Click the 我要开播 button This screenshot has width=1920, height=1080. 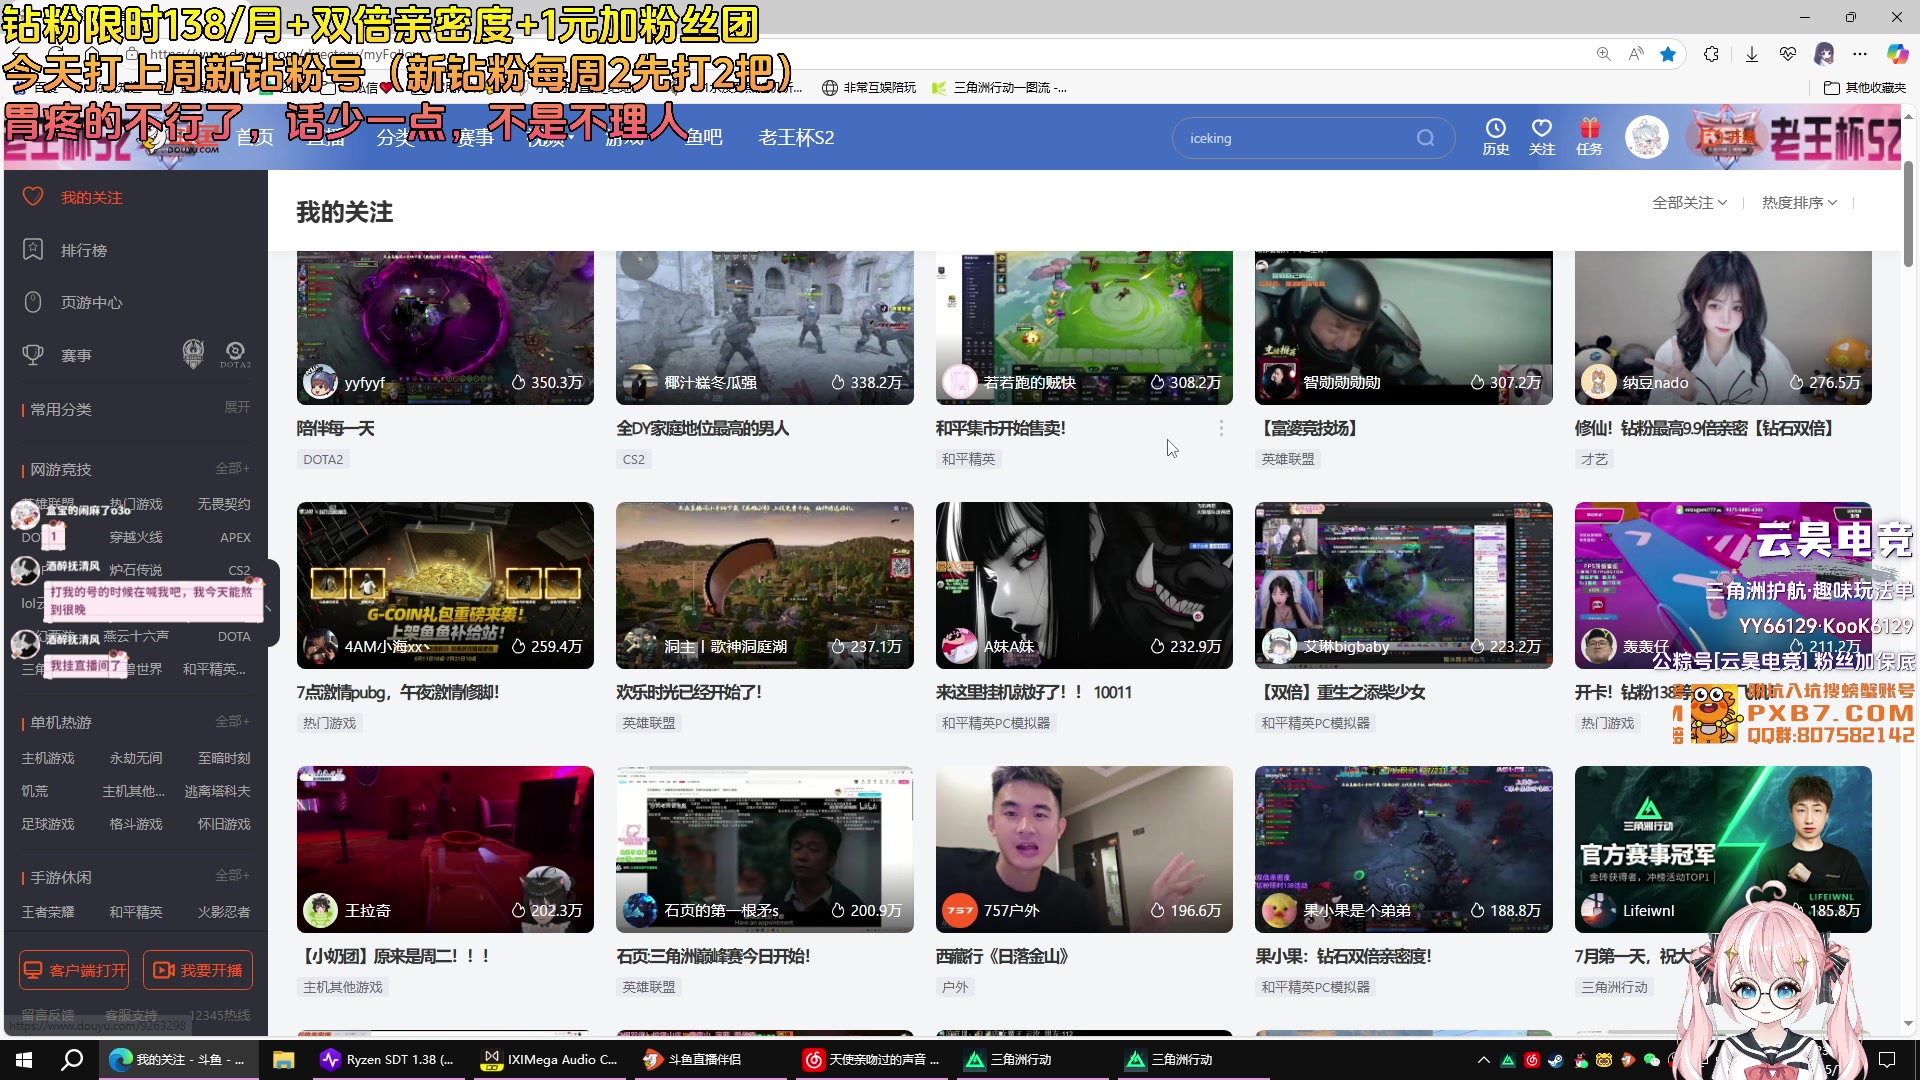coord(198,970)
